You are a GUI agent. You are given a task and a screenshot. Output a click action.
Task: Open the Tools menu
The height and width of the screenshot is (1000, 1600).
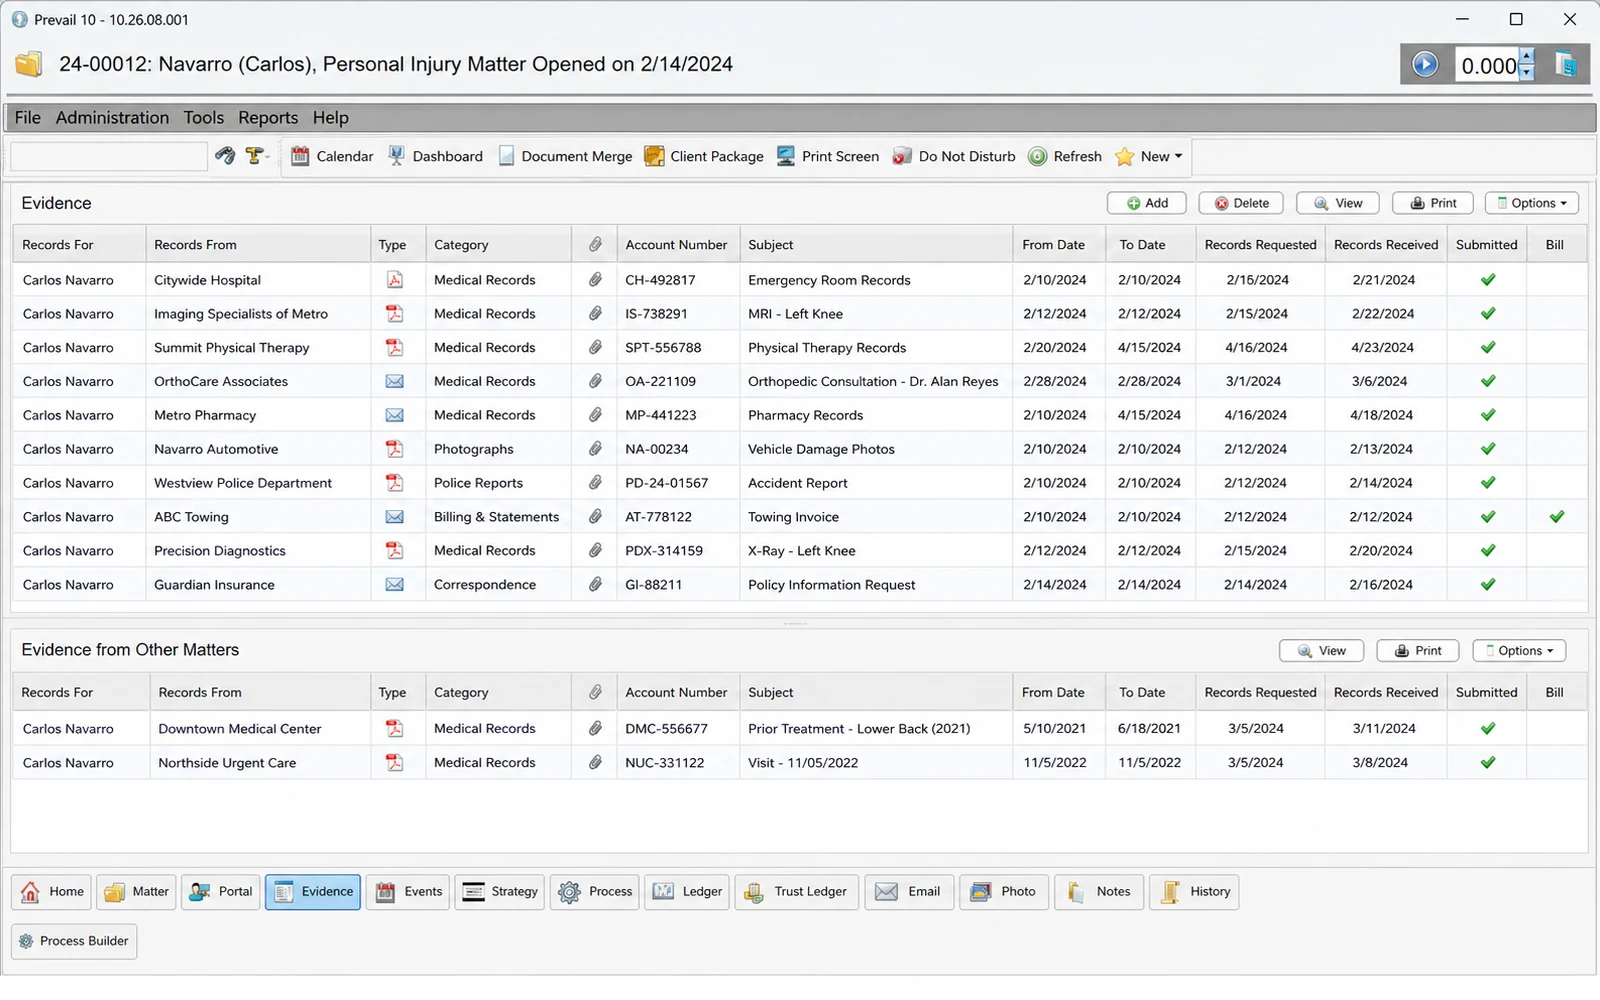tap(204, 118)
